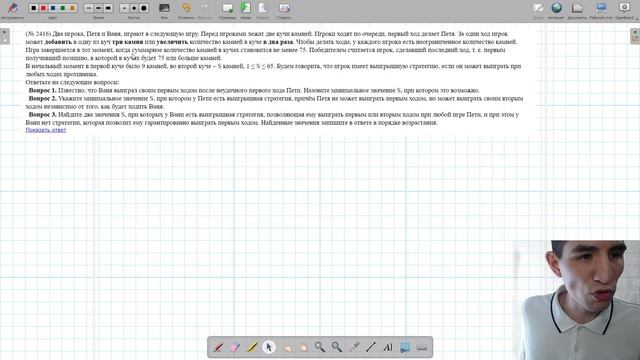Image resolution: width=640 pixels, height=360 pixels.
Task: Choose the black pen color
Action: pos(33,8)
